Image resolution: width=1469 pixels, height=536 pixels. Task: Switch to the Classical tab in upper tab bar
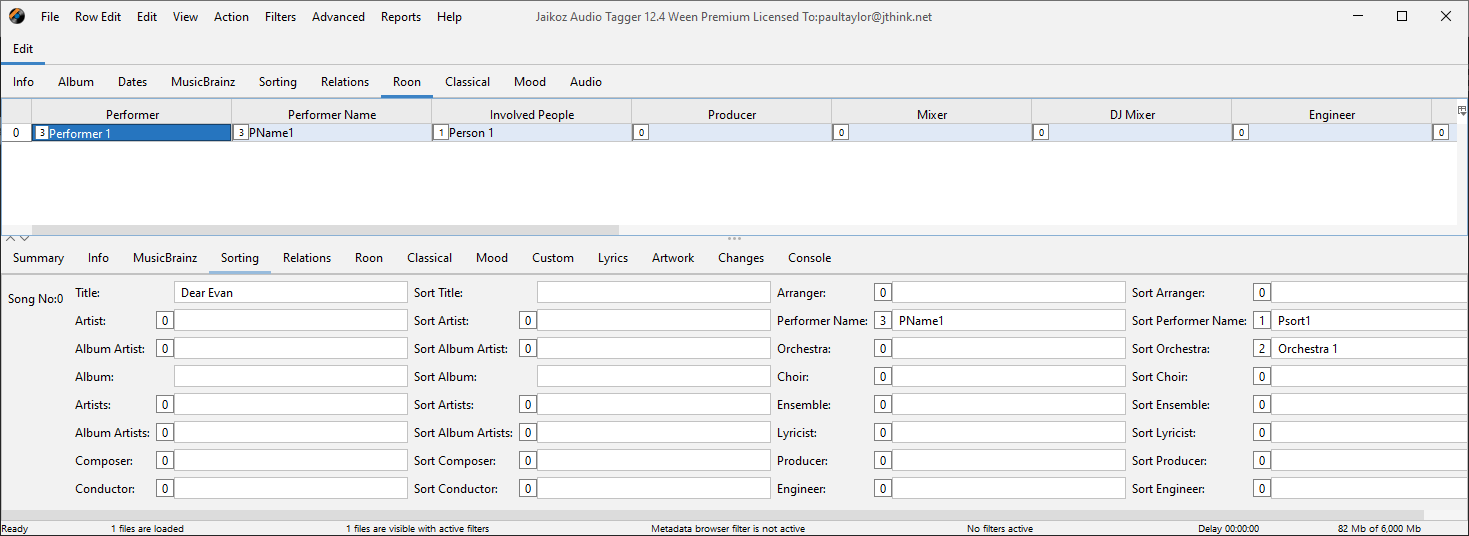[467, 82]
